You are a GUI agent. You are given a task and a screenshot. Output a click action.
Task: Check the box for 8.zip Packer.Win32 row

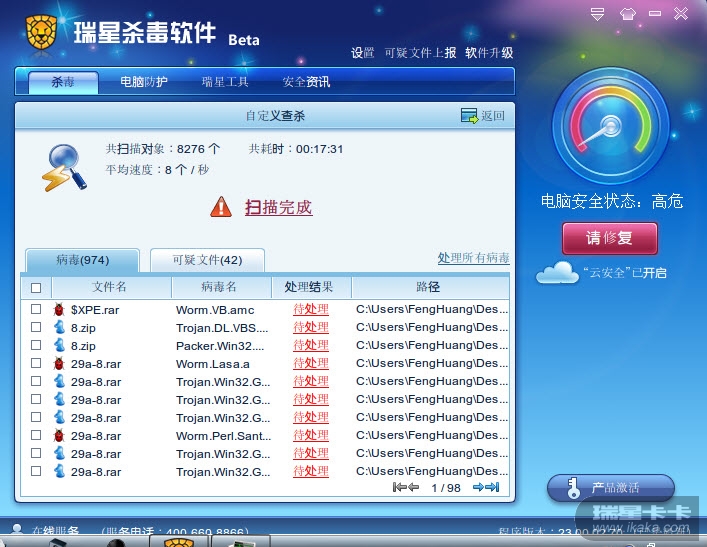[36, 345]
